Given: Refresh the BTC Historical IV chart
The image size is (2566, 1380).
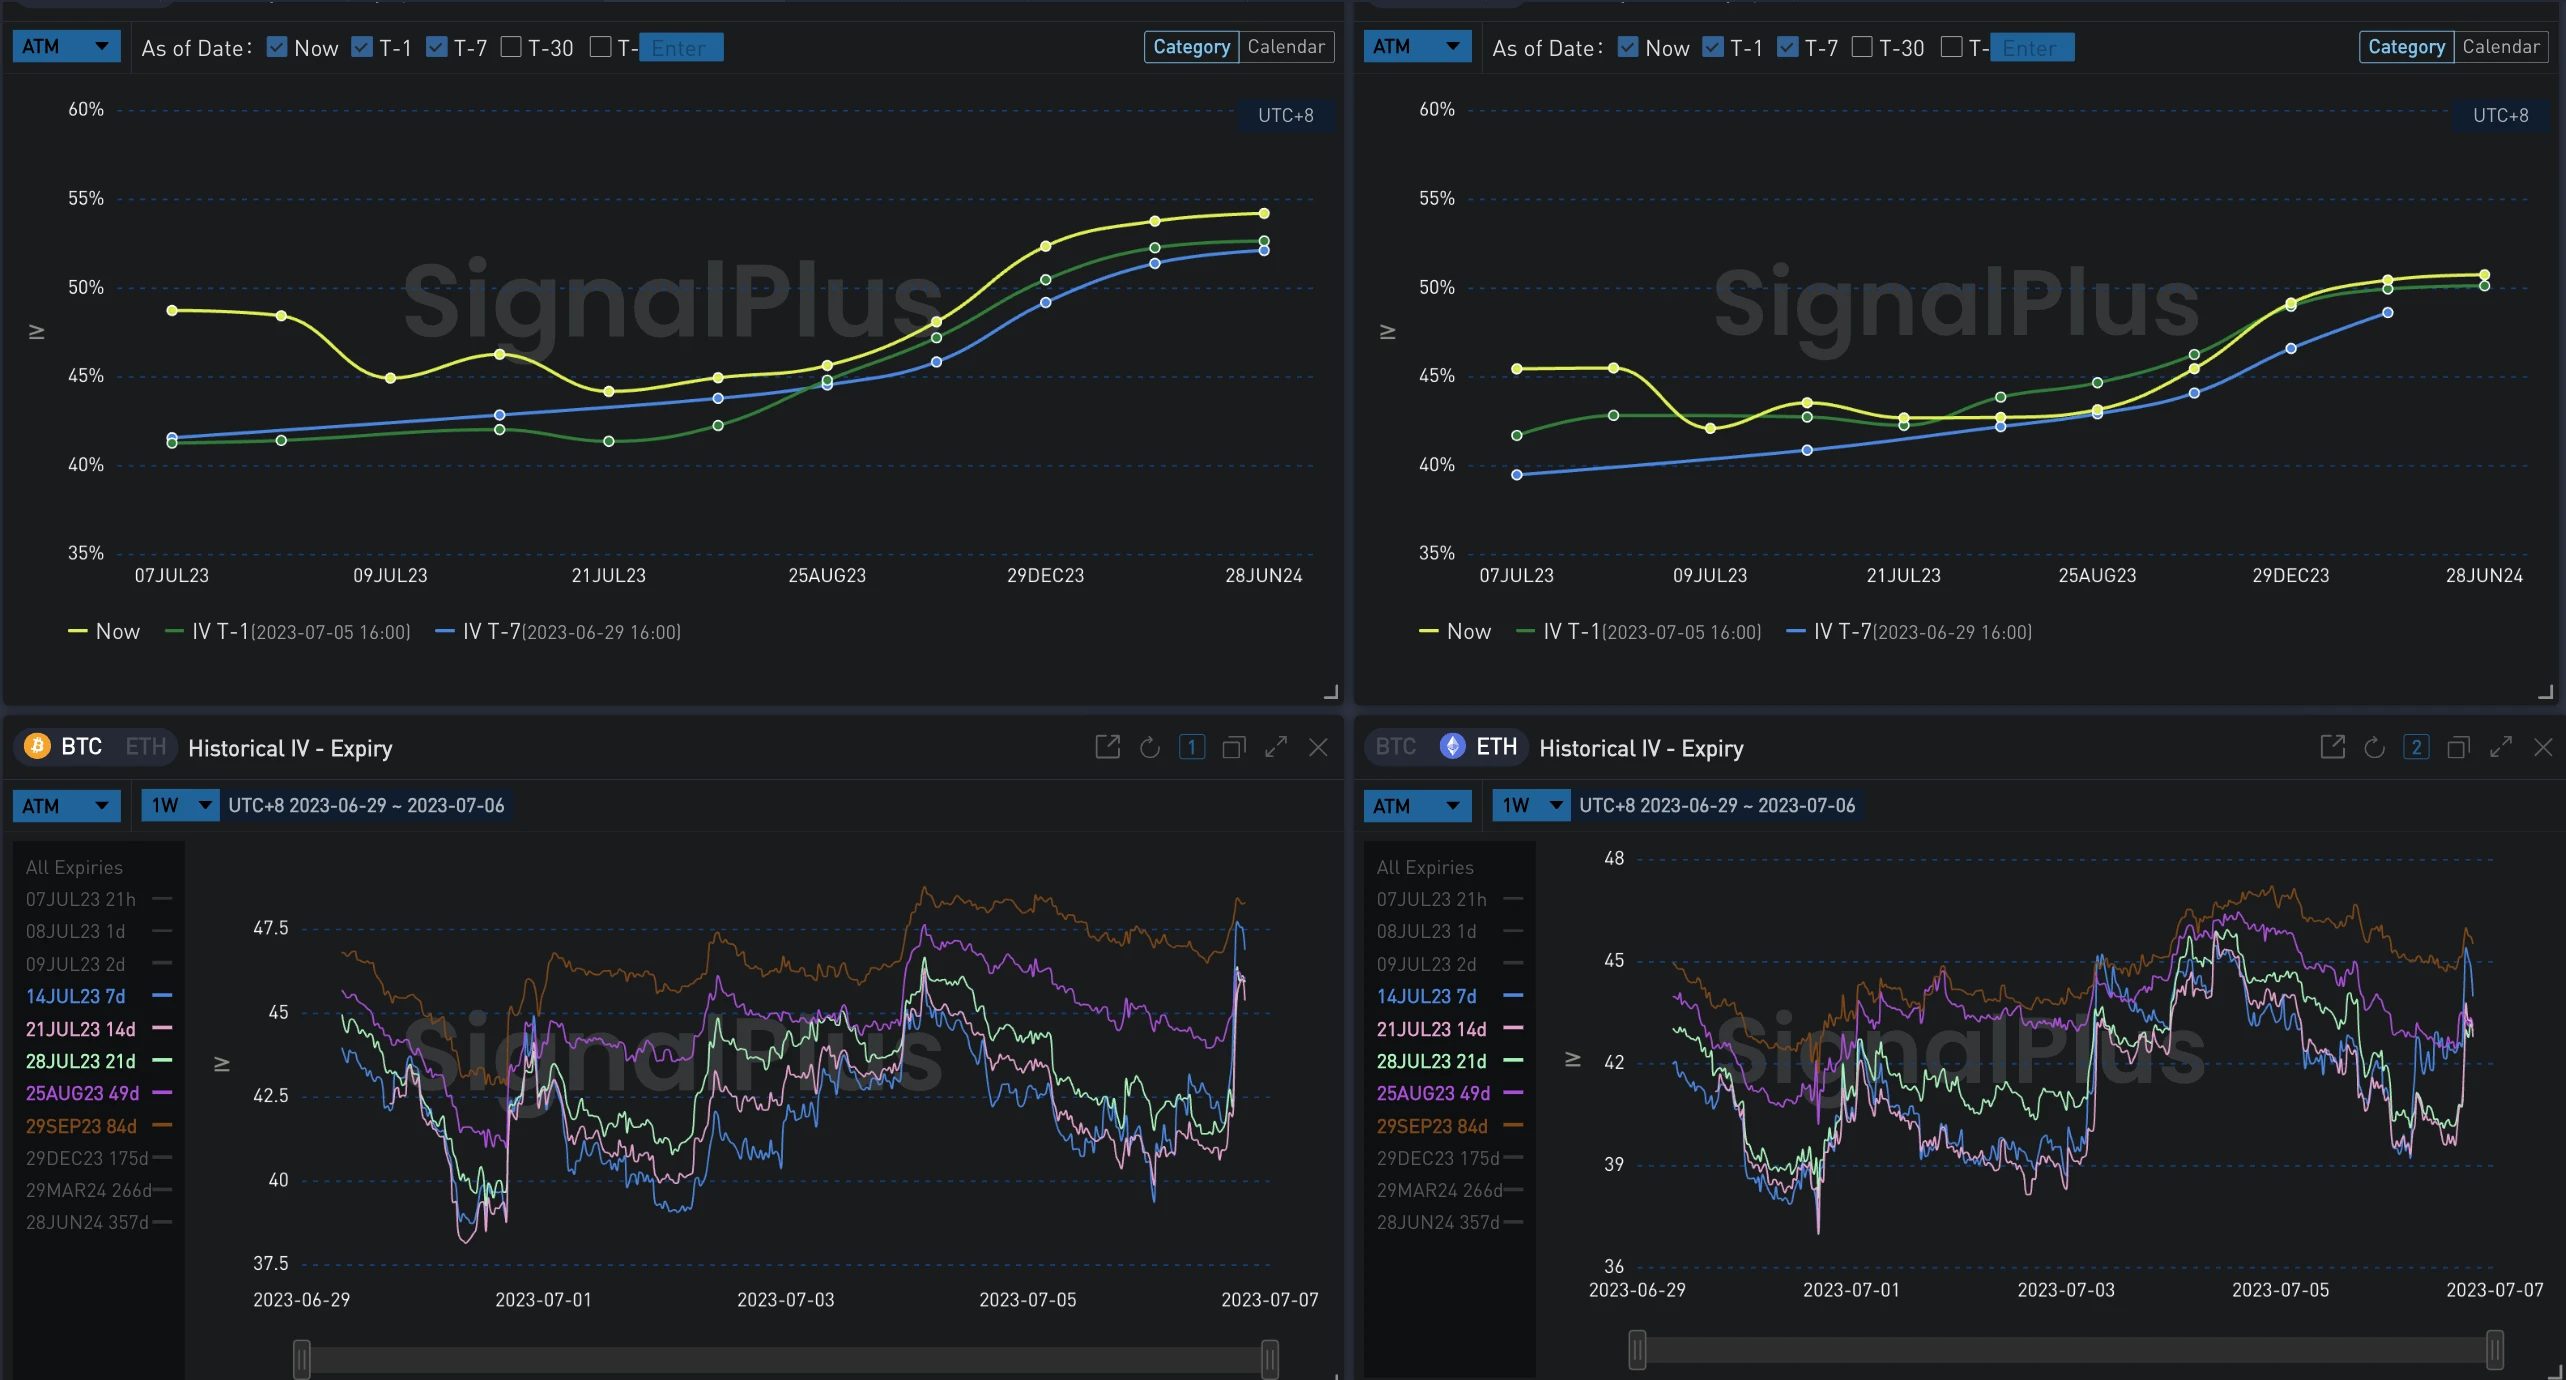Looking at the screenshot, I should (1150, 747).
